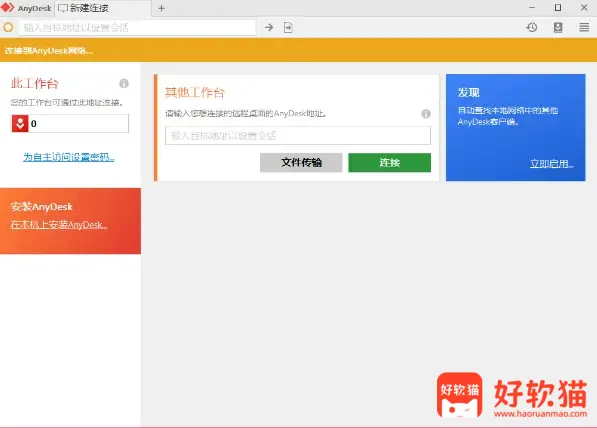Open the address book icon

(558, 27)
